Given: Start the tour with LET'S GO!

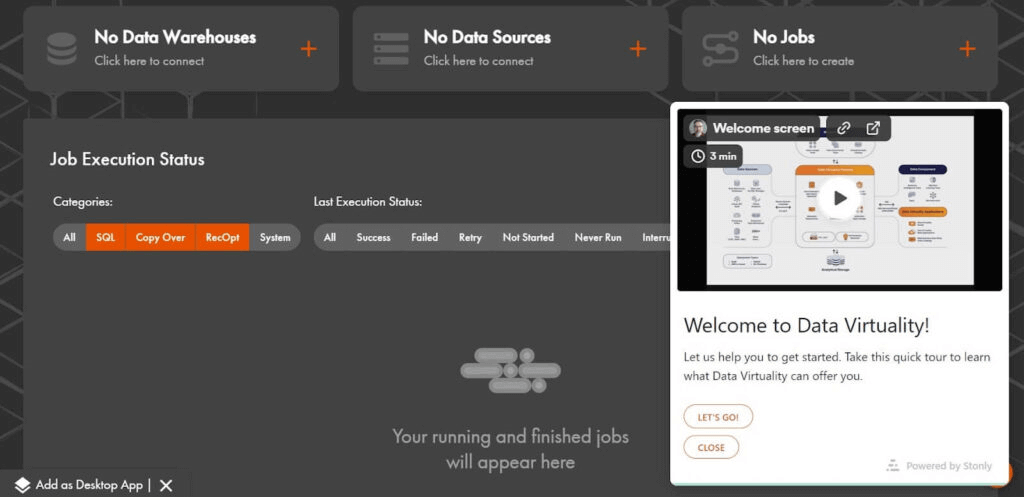Looking at the screenshot, I should [718, 417].
